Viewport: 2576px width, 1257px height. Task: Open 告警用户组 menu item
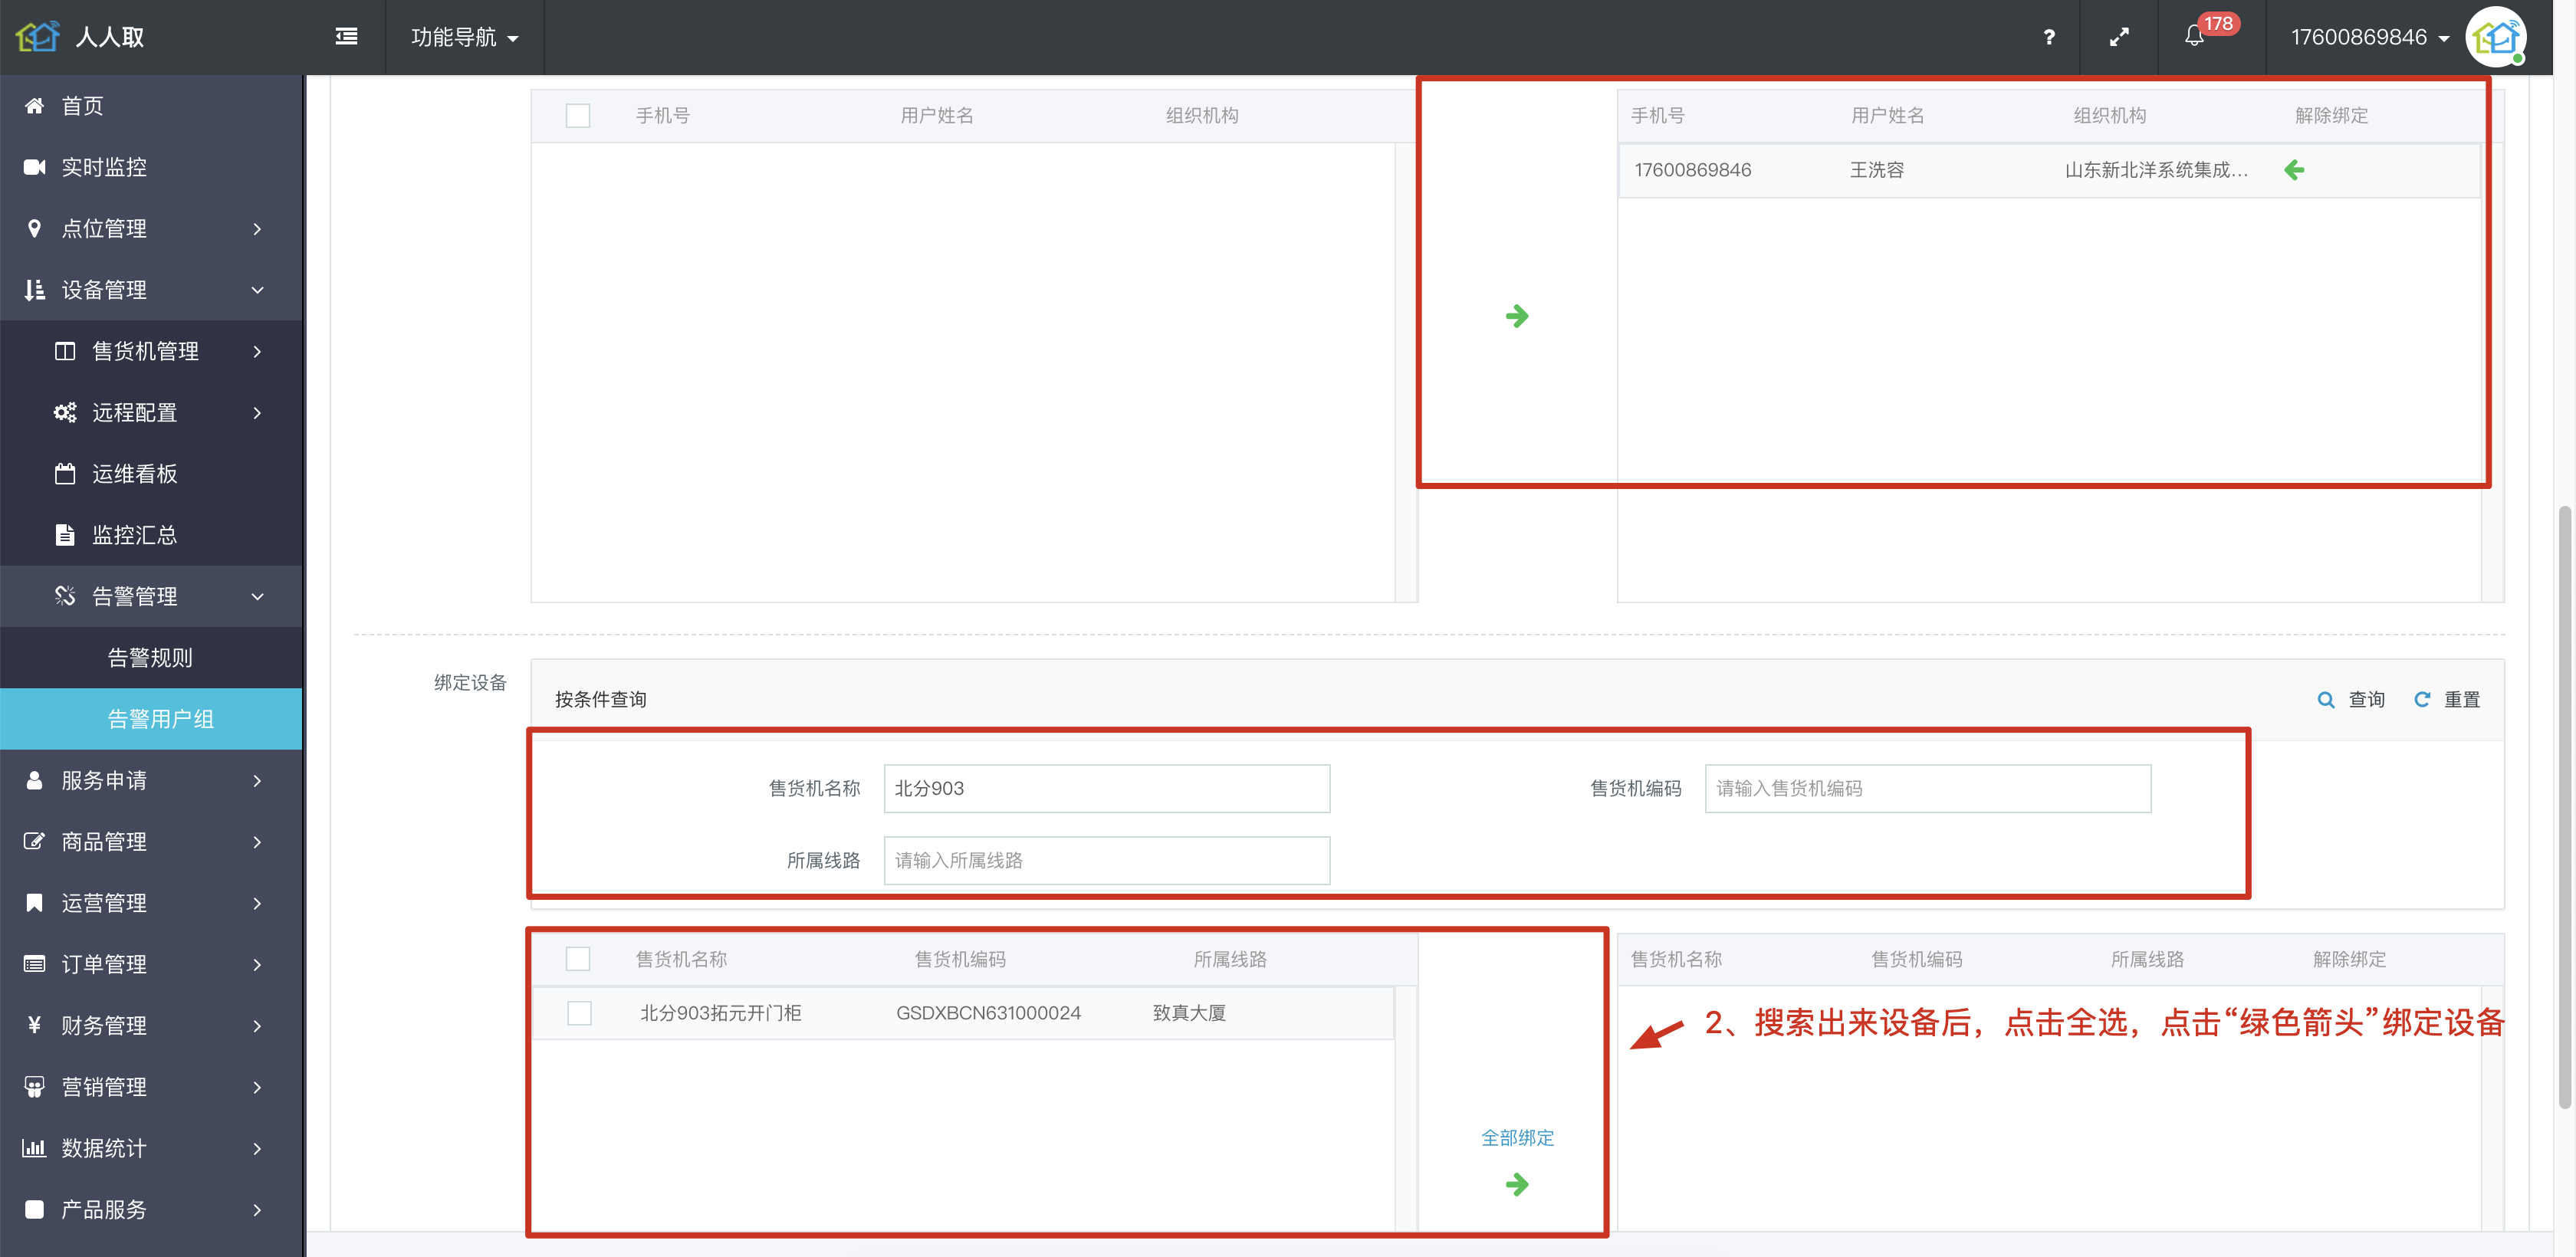pos(150,719)
